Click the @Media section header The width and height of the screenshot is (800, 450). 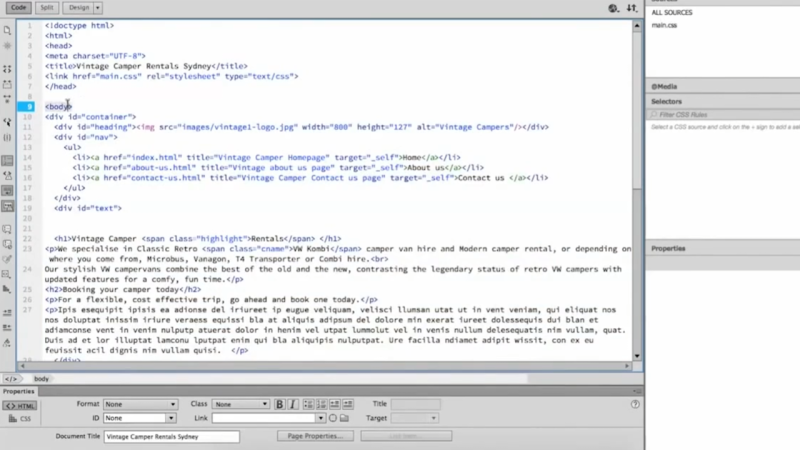722,86
